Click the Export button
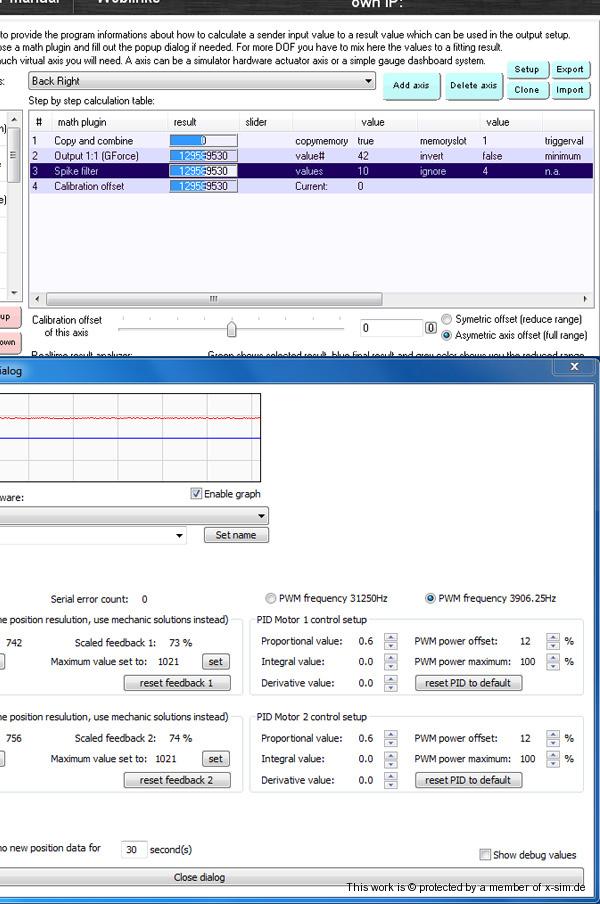Image resolution: width=600 pixels, height=904 pixels. coord(570,70)
